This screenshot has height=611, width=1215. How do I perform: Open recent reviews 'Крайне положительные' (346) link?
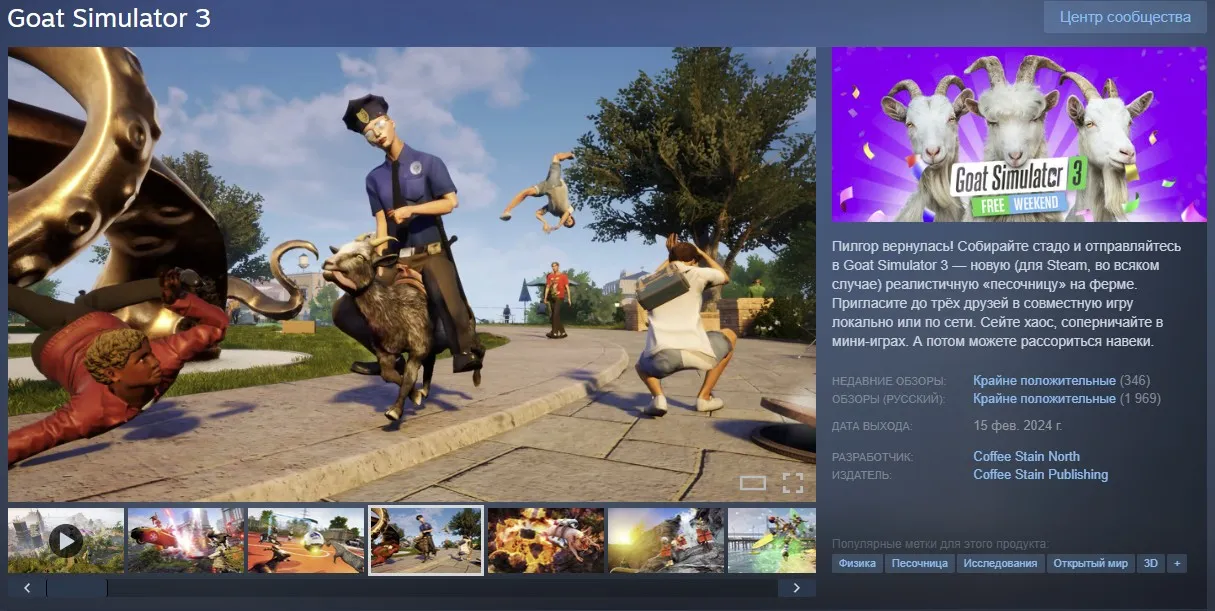(1044, 381)
